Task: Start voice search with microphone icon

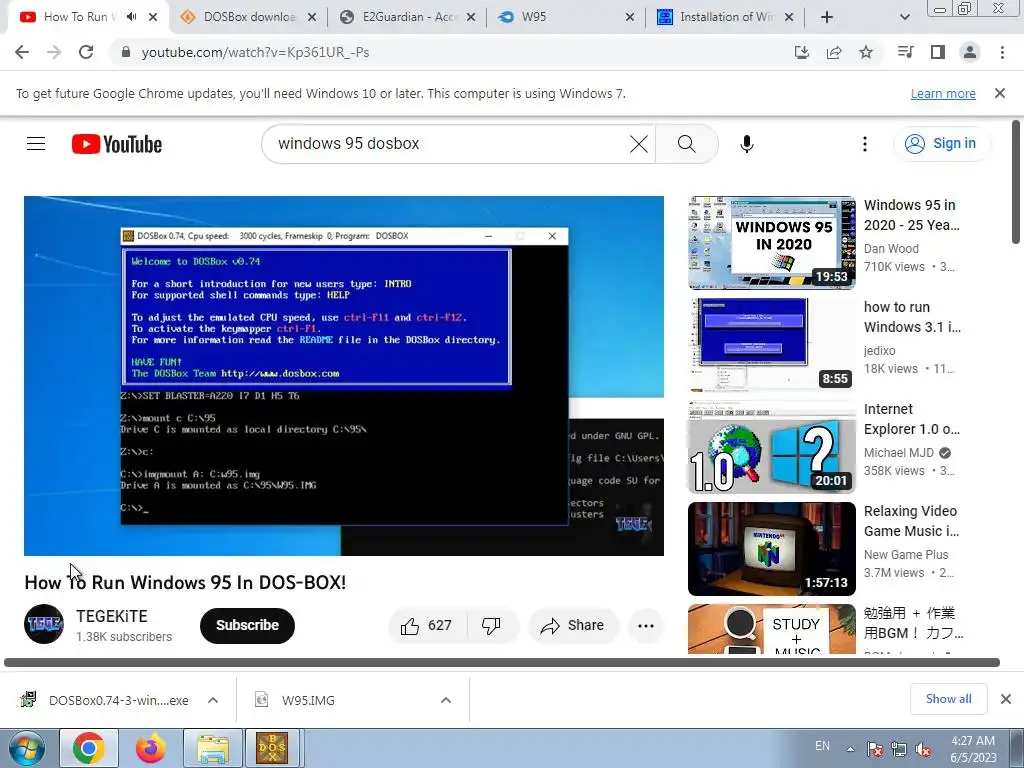Action: click(x=747, y=144)
